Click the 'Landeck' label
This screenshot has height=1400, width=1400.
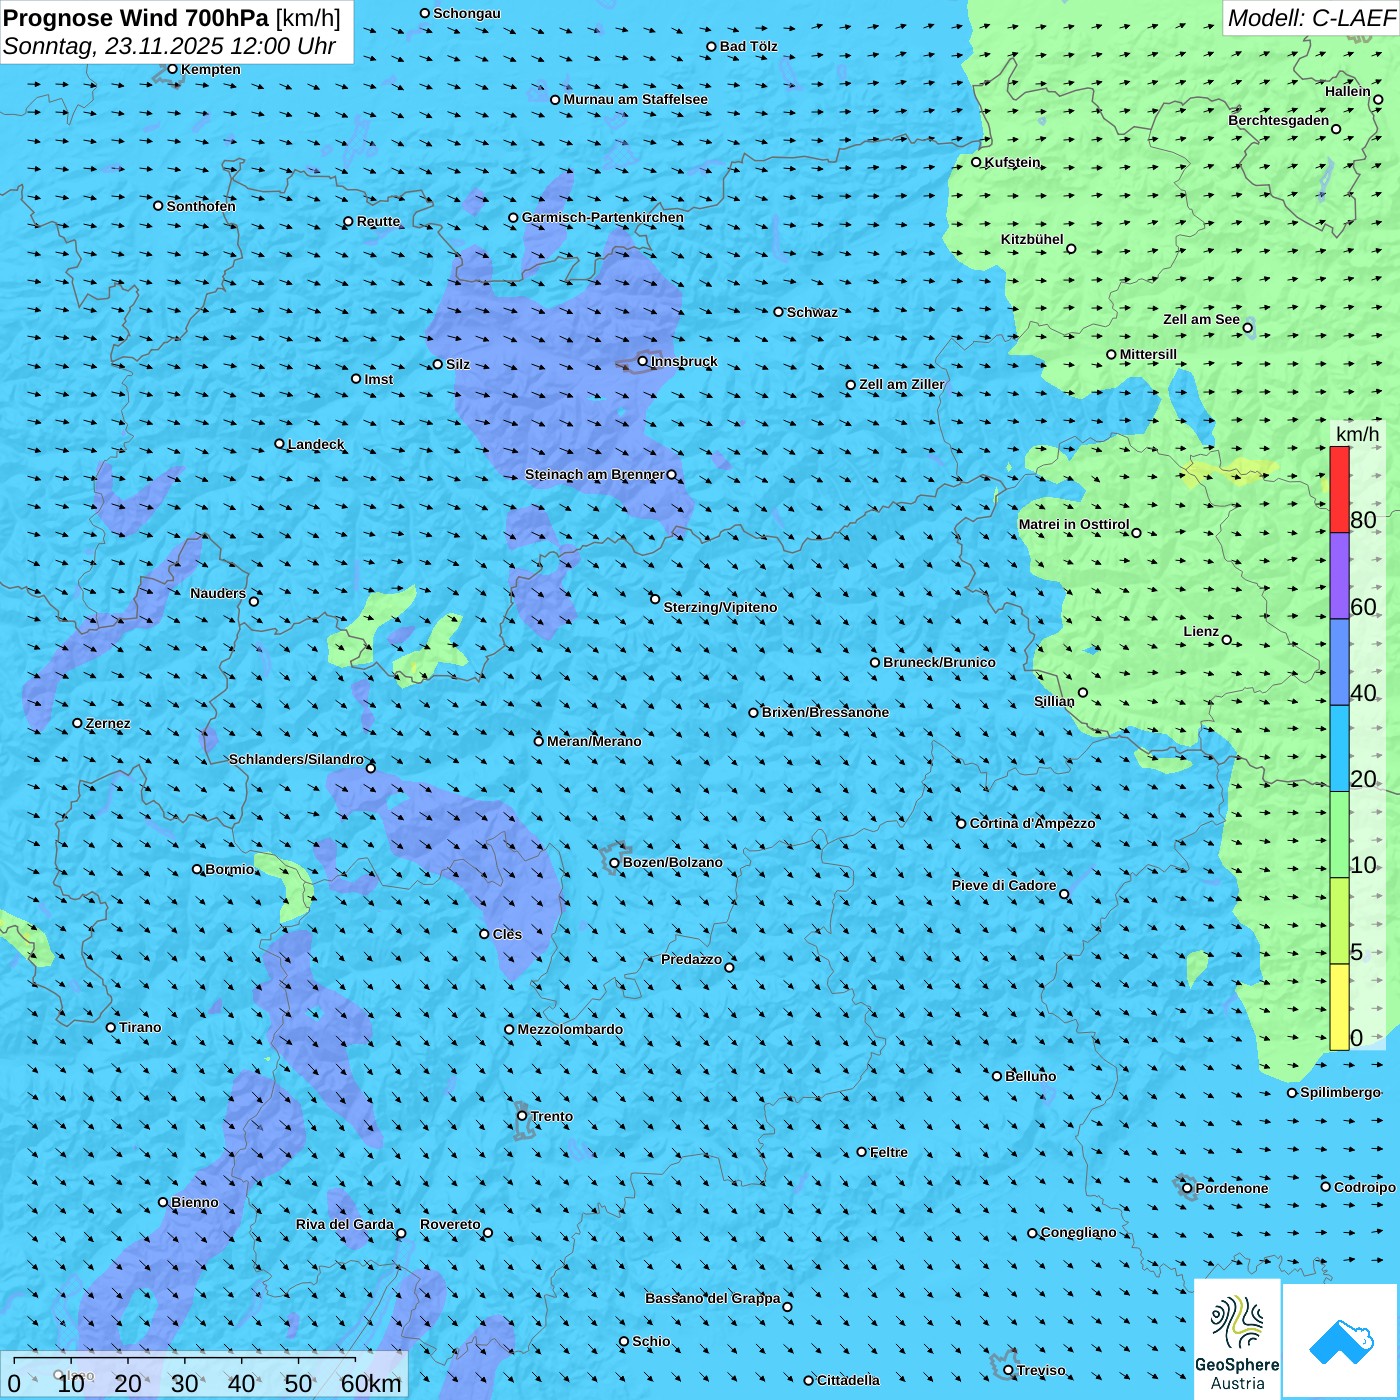(316, 444)
